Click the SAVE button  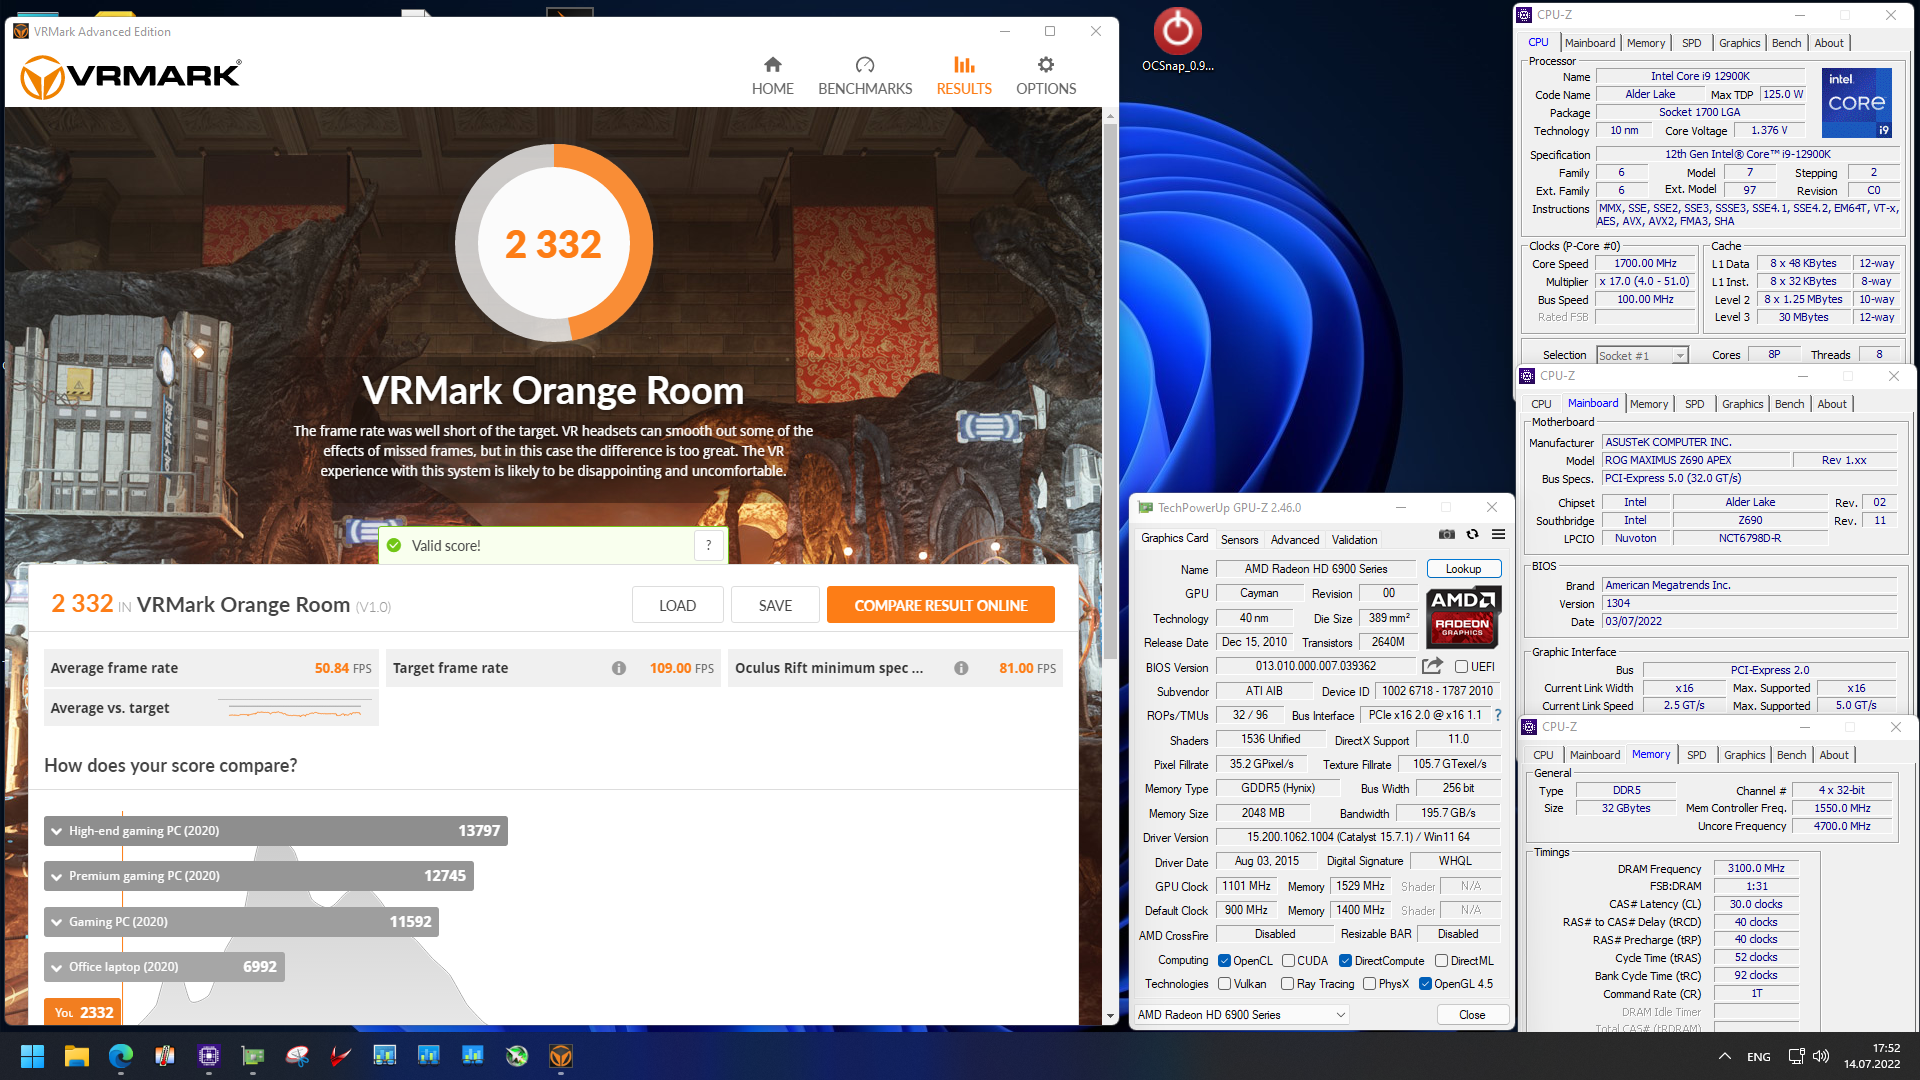pyautogui.click(x=775, y=605)
